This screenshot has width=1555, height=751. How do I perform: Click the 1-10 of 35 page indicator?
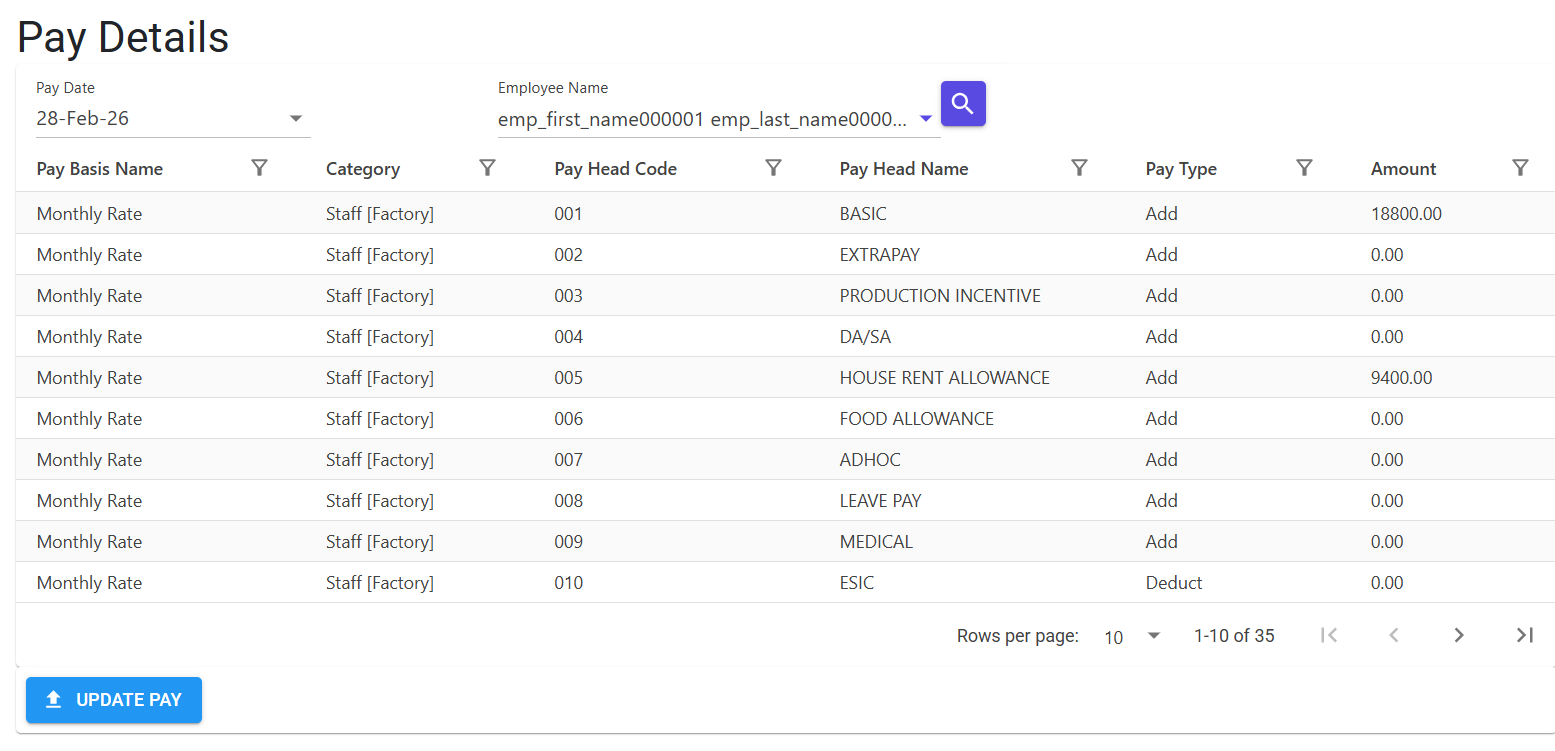(1234, 636)
